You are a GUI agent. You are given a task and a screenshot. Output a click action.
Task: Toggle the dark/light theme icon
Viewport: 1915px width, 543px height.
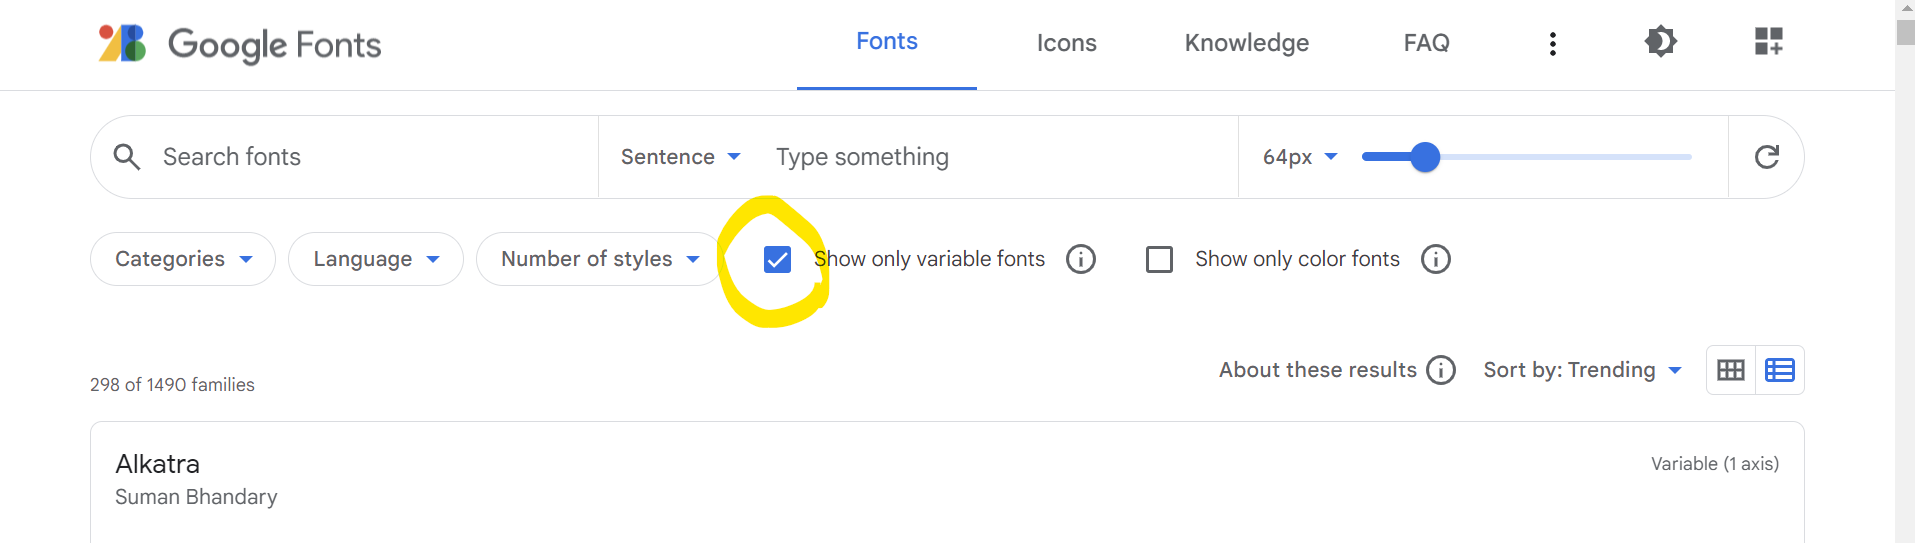coord(1660,42)
